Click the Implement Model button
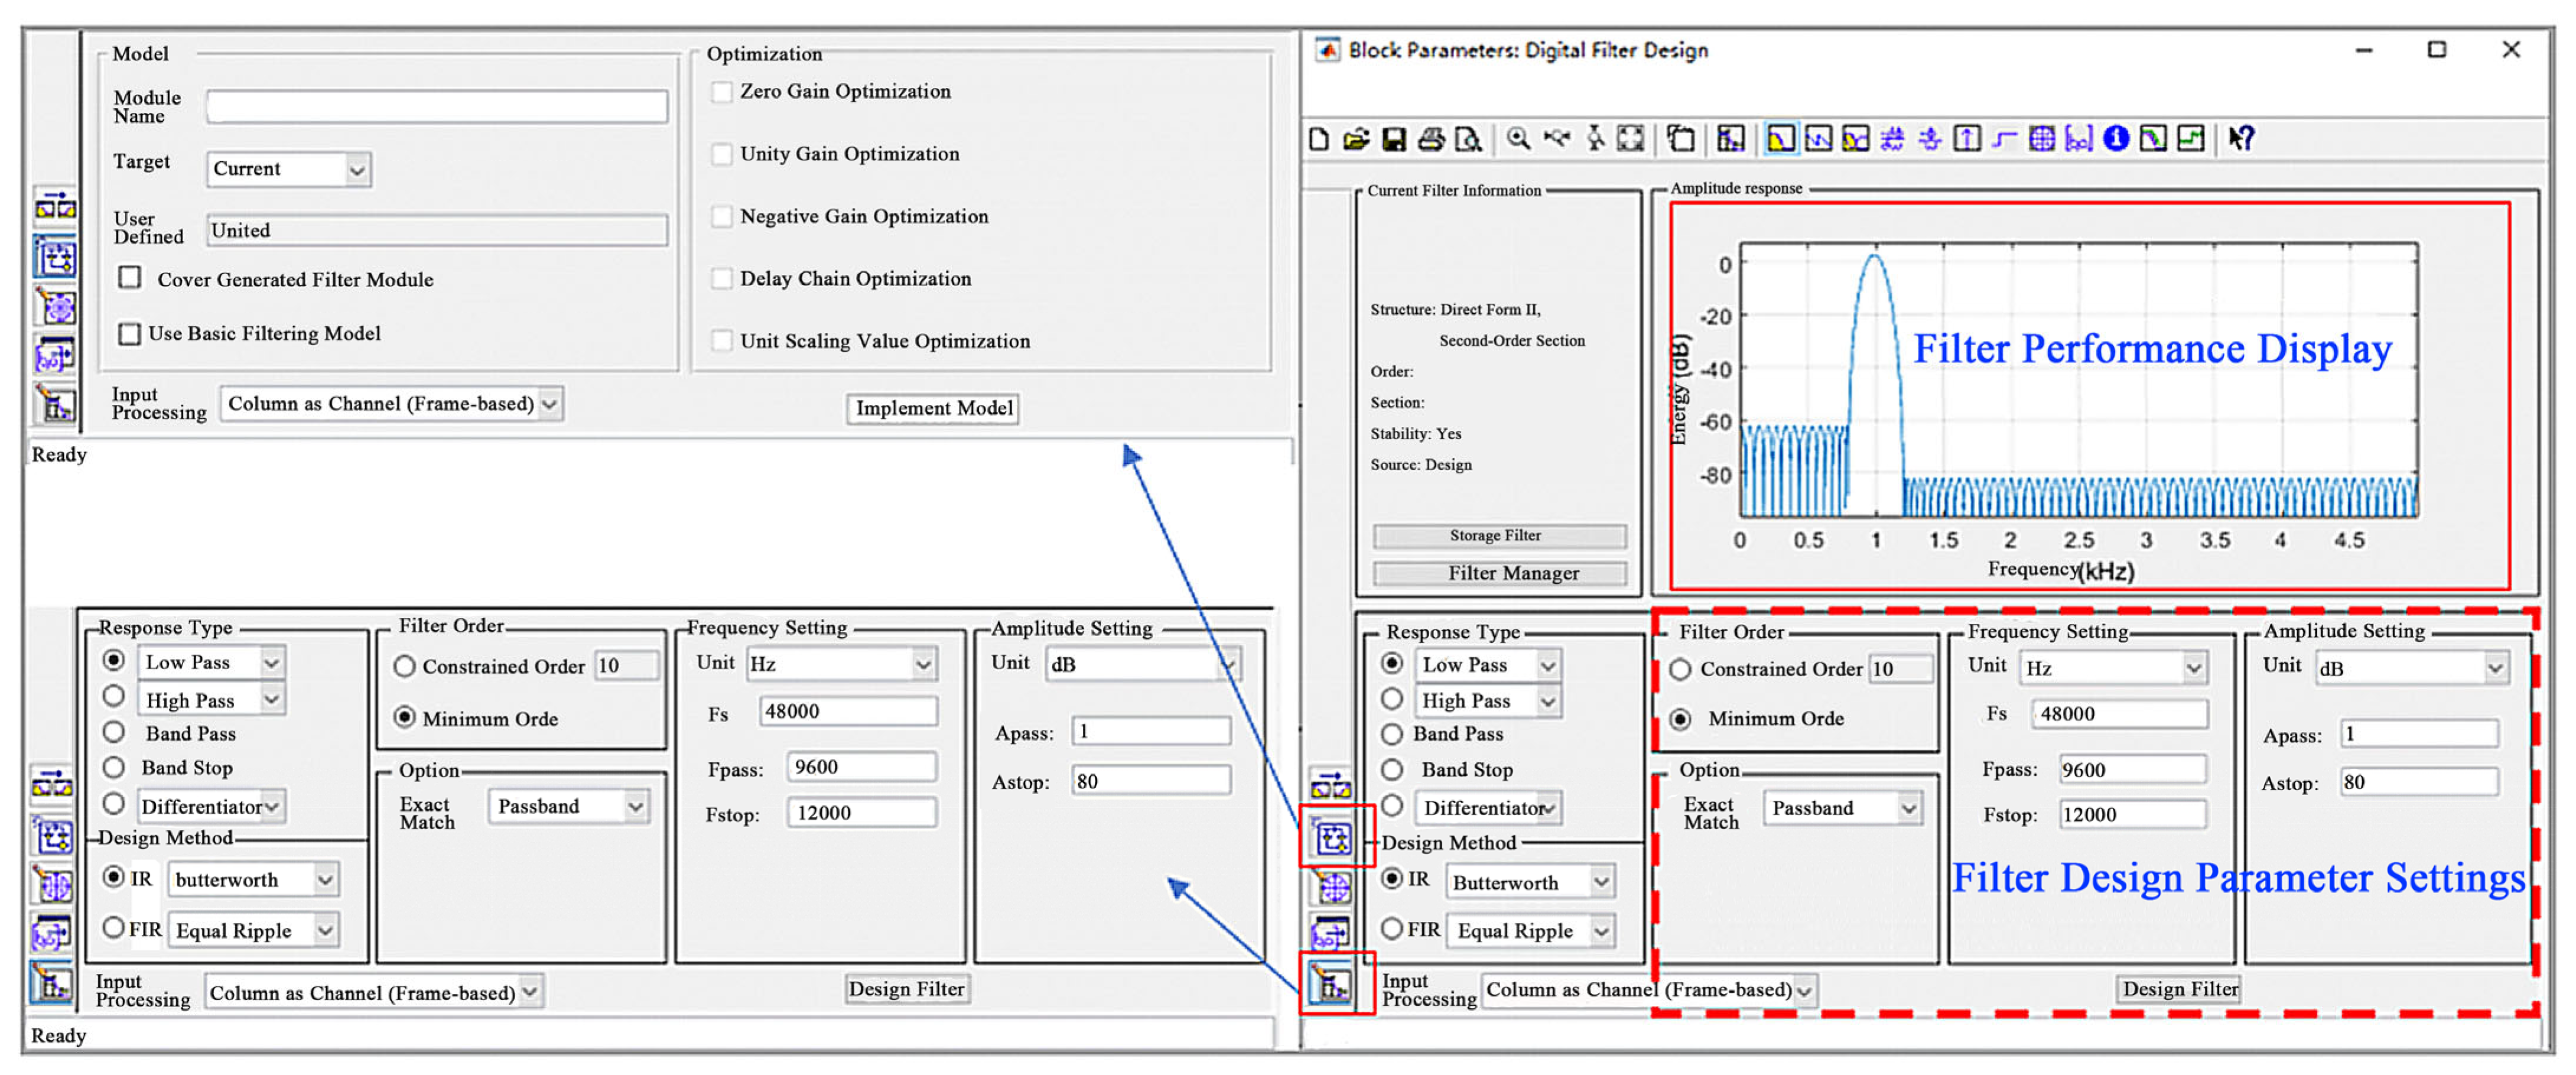The width and height of the screenshot is (2576, 1075). (932, 408)
